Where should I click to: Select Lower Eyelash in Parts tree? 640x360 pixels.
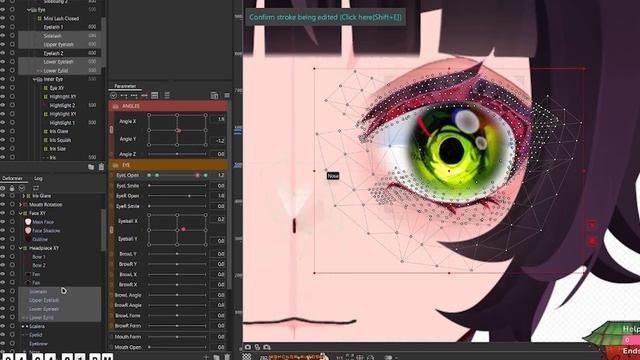(58, 62)
